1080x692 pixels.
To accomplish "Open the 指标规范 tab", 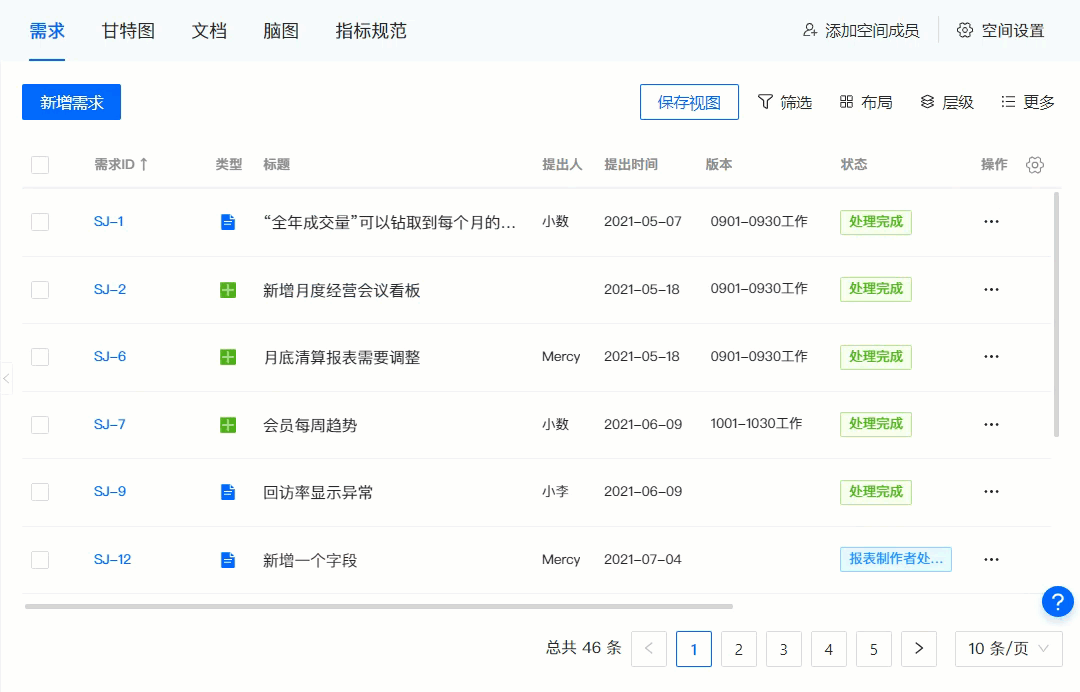I will [371, 30].
